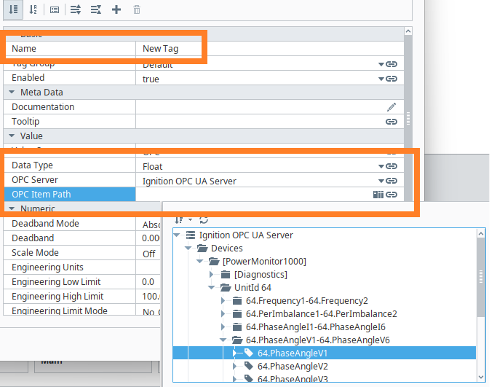The height and width of the screenshot is (388, 490).
Task: Click the refresh icon in OPC browser
Action: [x=204, y=220]
